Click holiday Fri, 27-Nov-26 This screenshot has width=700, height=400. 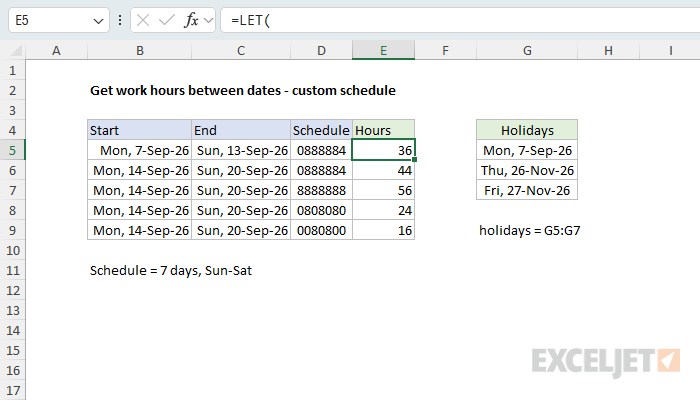[527, 191]
